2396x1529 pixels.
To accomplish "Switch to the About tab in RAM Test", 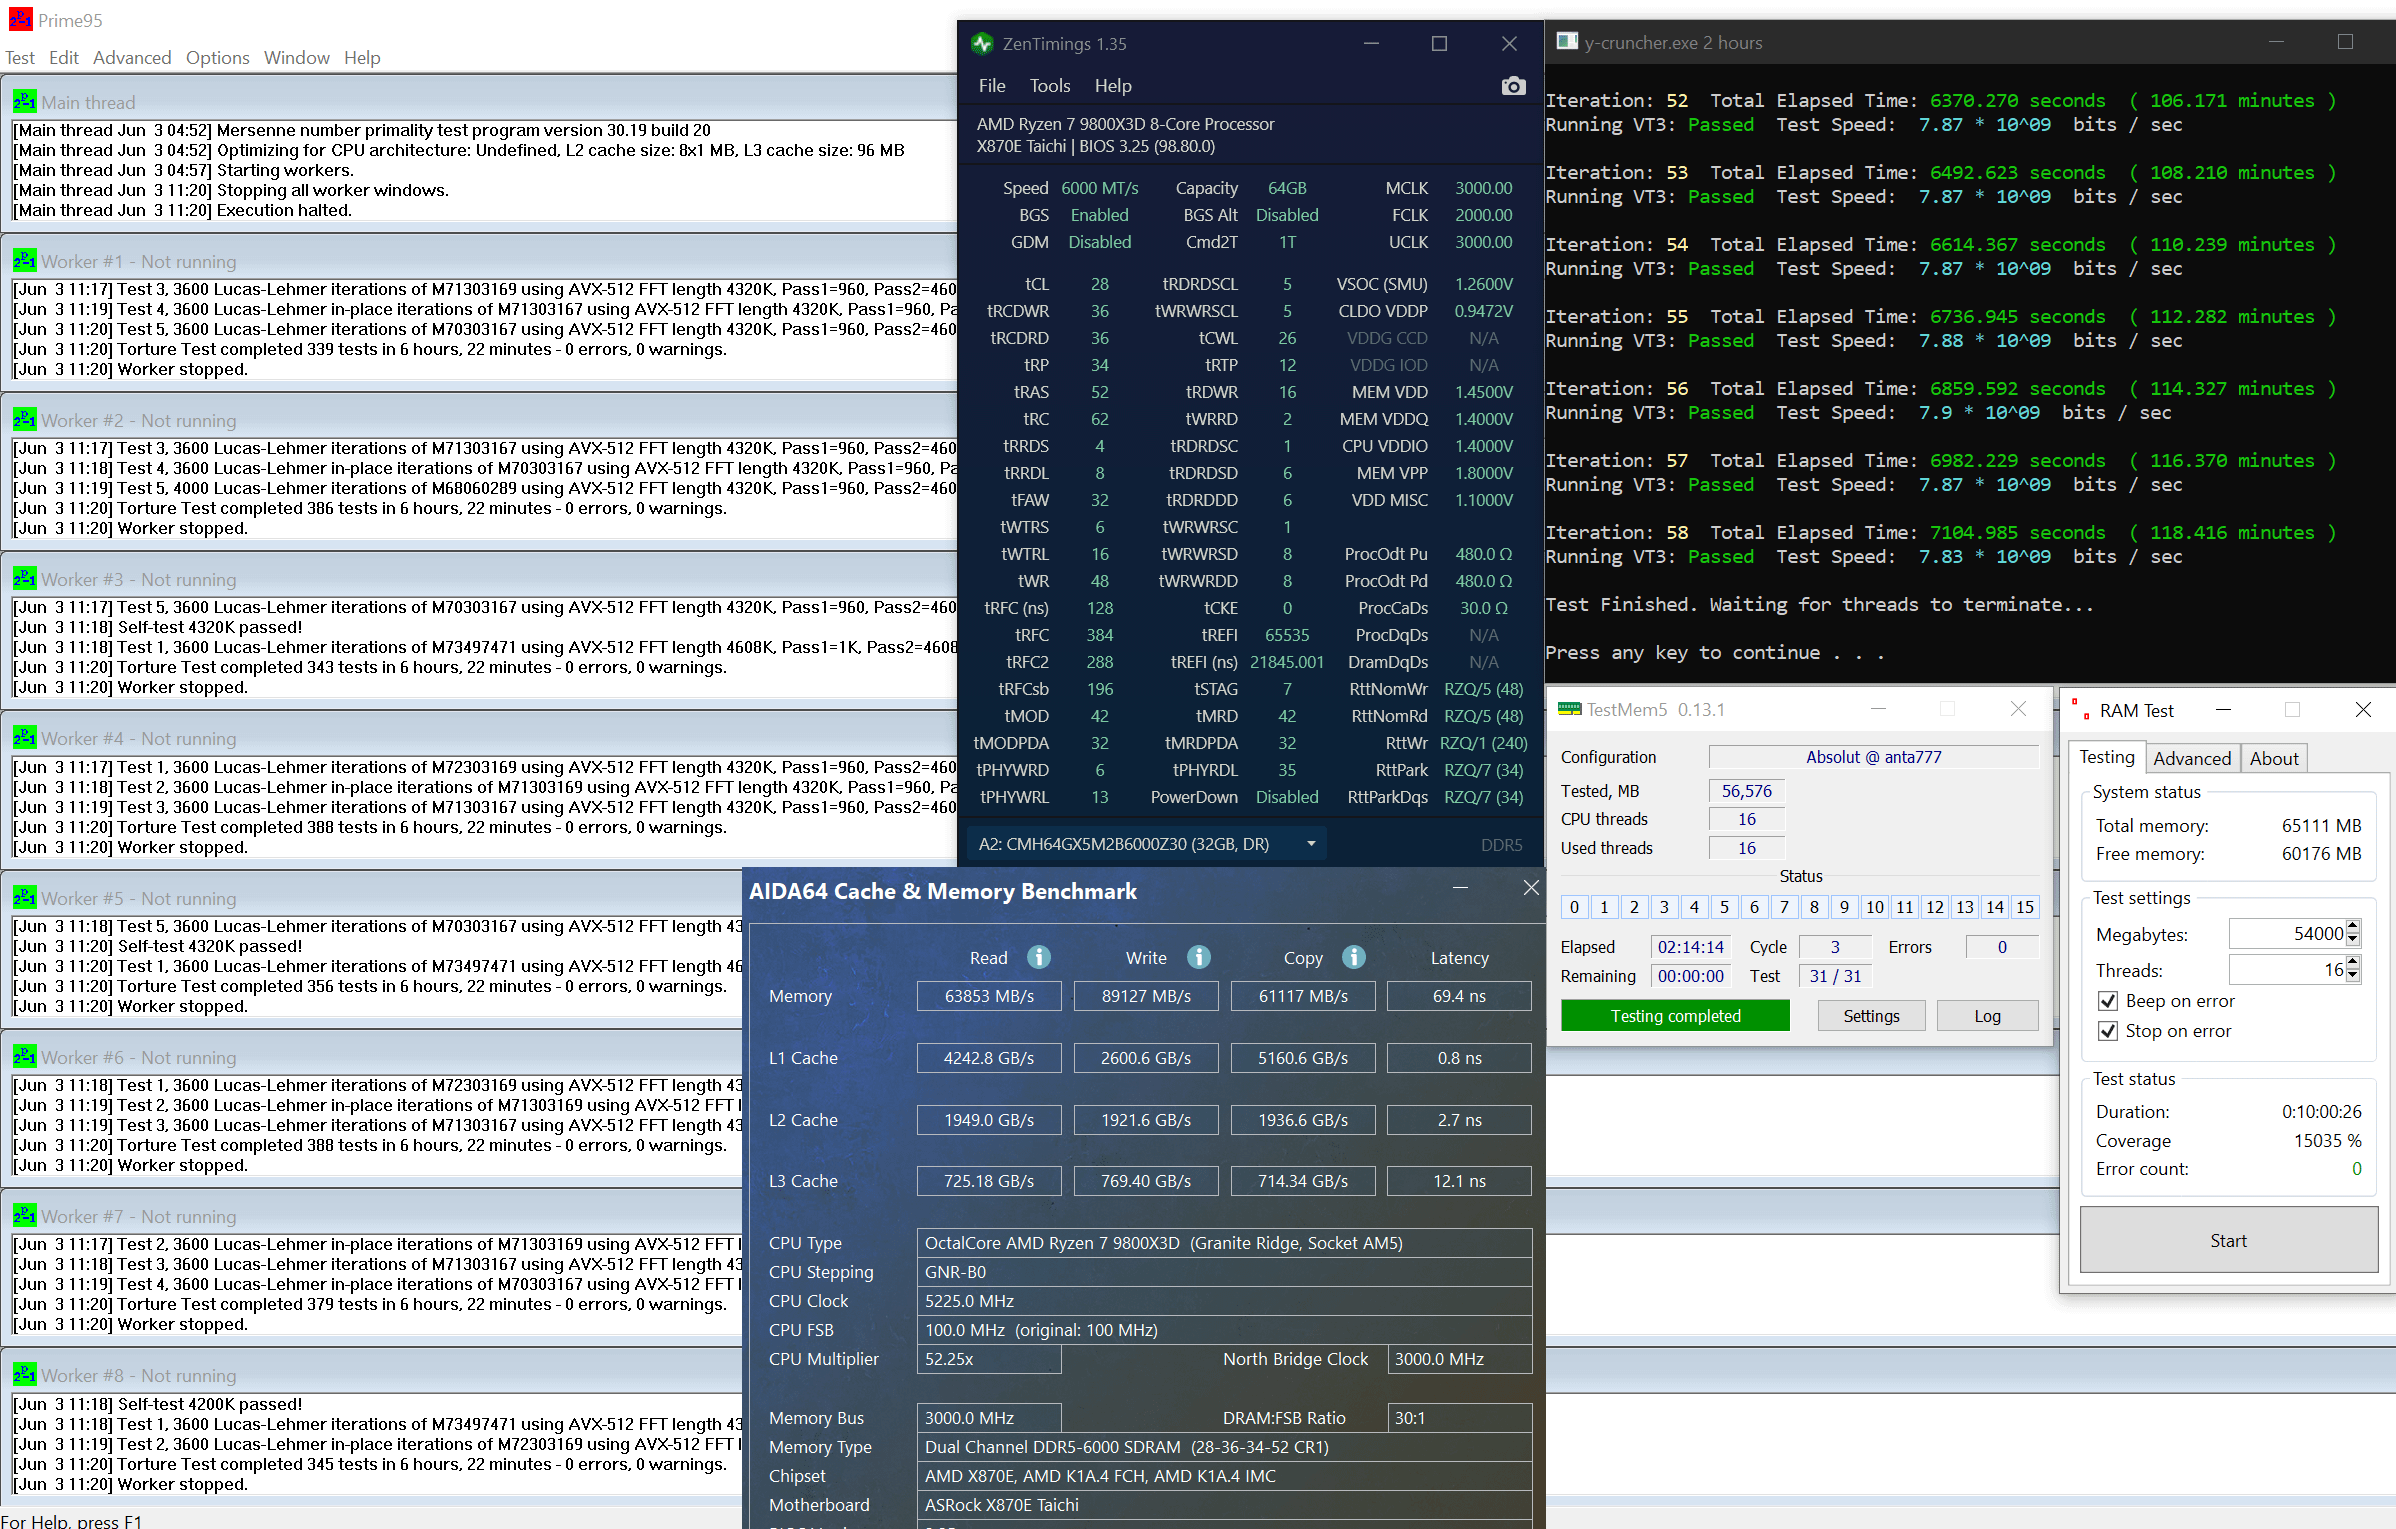I will tap(2274, 759).
